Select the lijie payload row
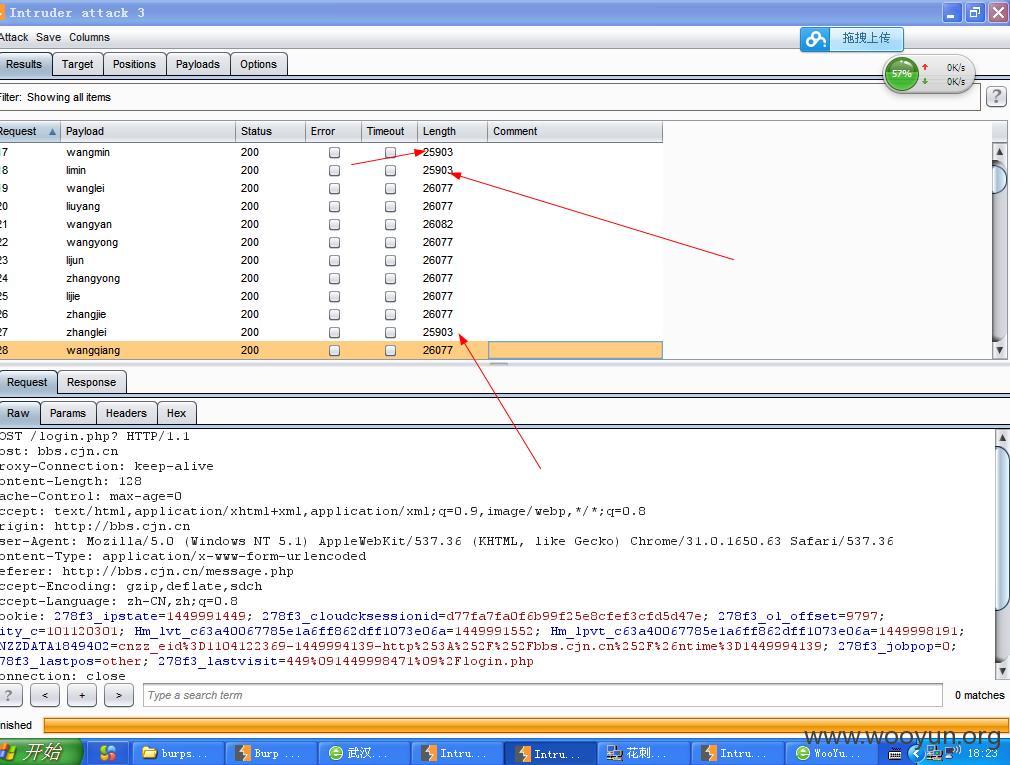 (331, 296)
